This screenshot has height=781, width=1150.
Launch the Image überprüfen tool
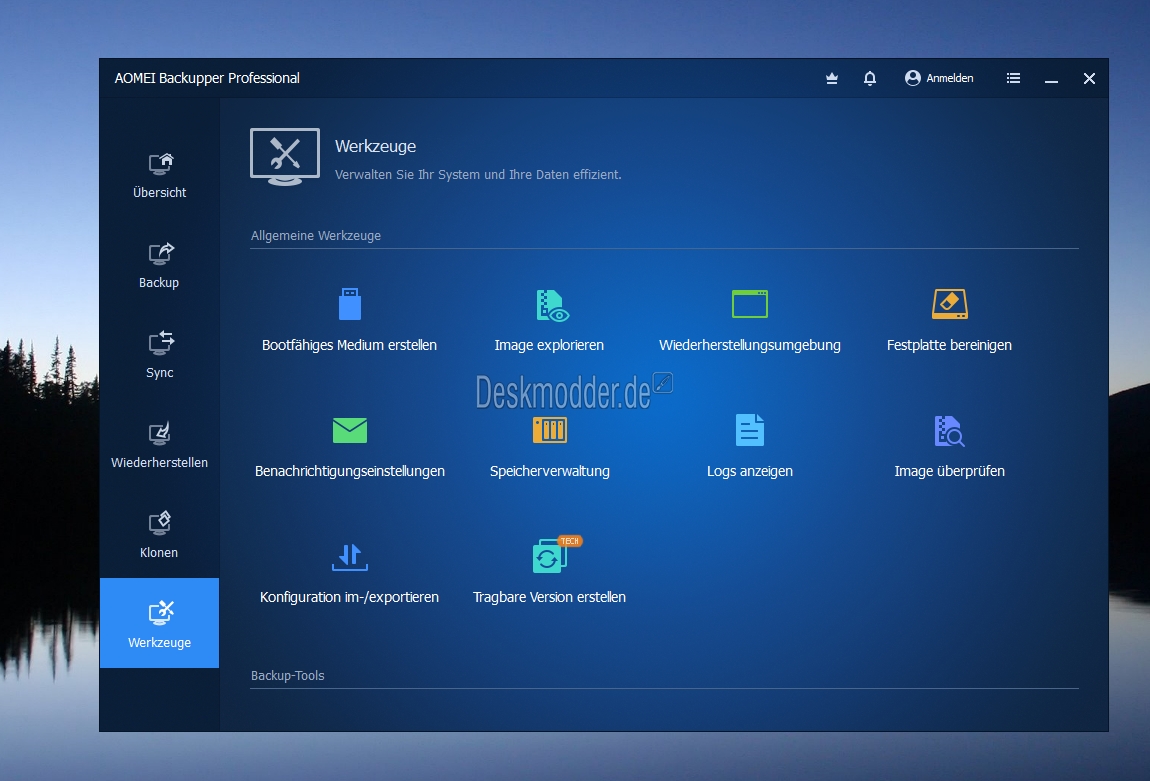[x=949, y=447]
